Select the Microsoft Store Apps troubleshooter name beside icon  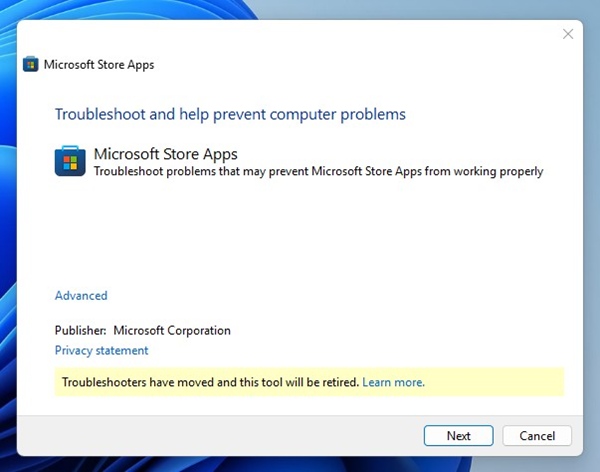(165, 154)
